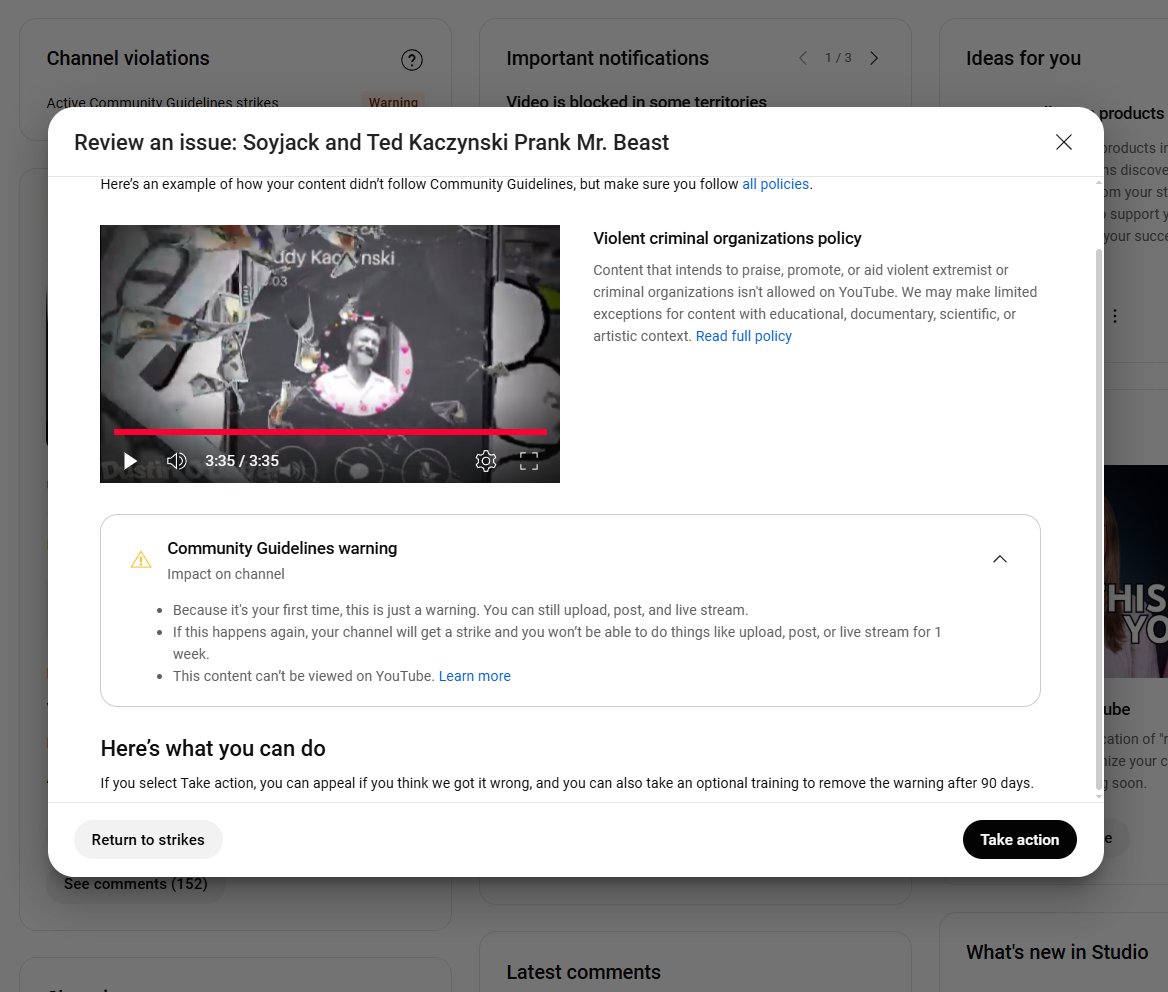Click Return to strikes button
Image resolution: width=1168 pixels, height=992 pixels.
[x=147, y=839]
